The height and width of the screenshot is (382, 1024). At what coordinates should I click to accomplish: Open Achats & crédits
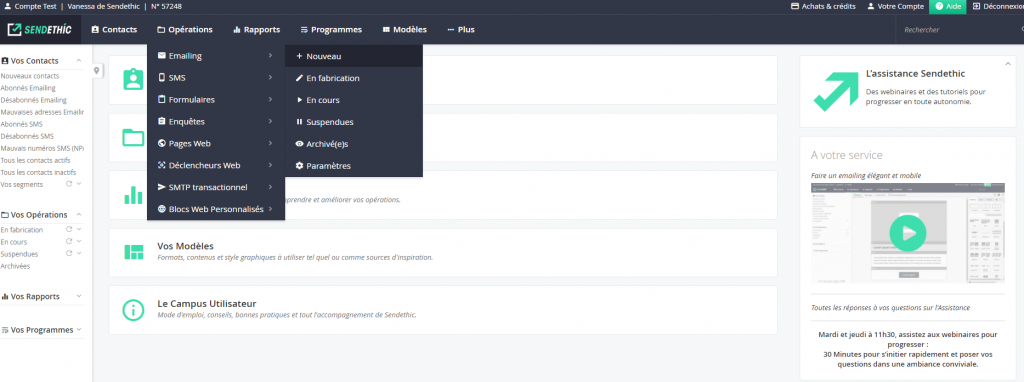point(823,7)
